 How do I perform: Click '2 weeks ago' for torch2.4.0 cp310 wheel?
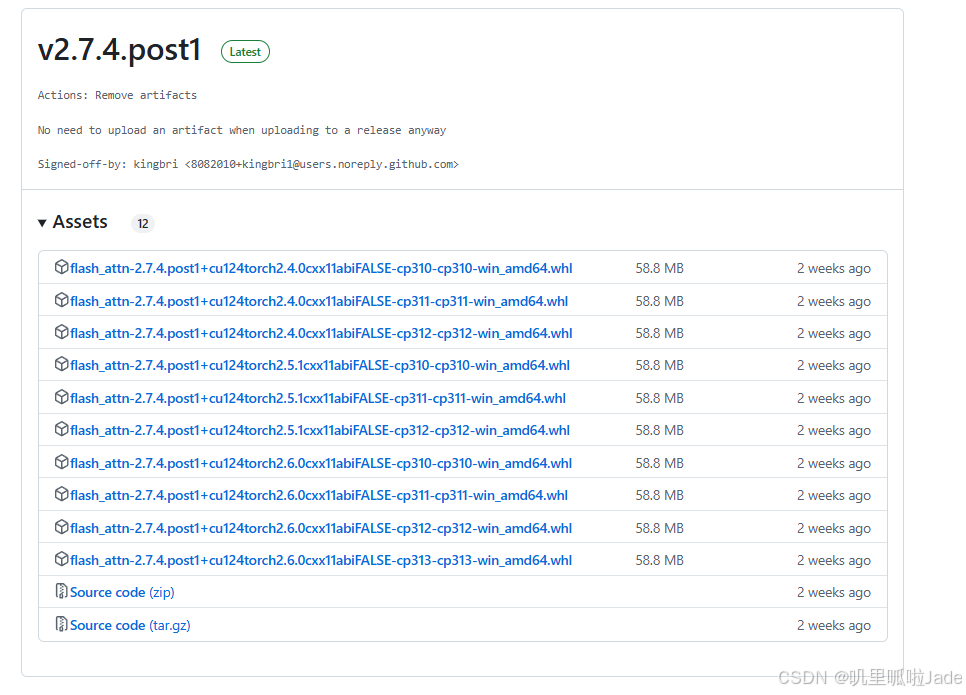pos(834,269)
